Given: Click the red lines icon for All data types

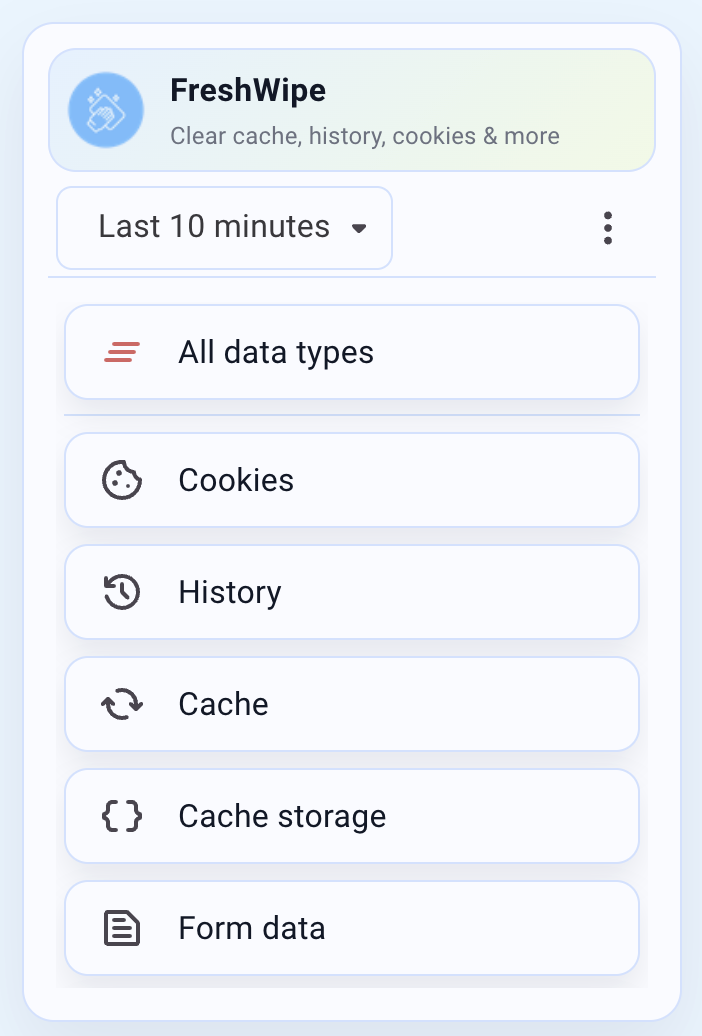Looking at the screenshot, I should 119,352.
